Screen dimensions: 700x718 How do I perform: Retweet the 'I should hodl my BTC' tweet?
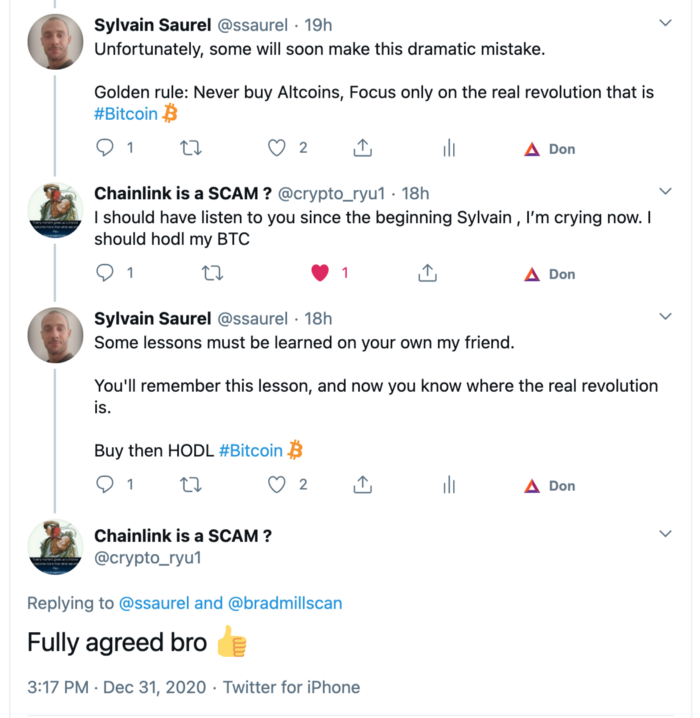[212, 273]
